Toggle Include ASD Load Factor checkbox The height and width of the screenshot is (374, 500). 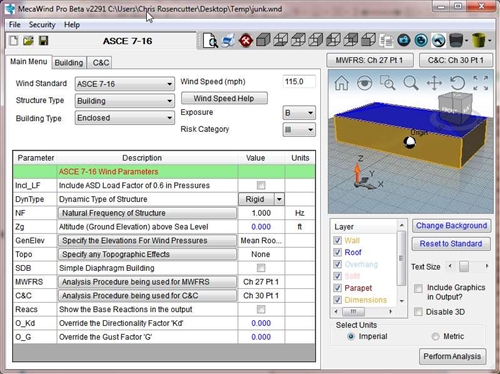point(261,185)
